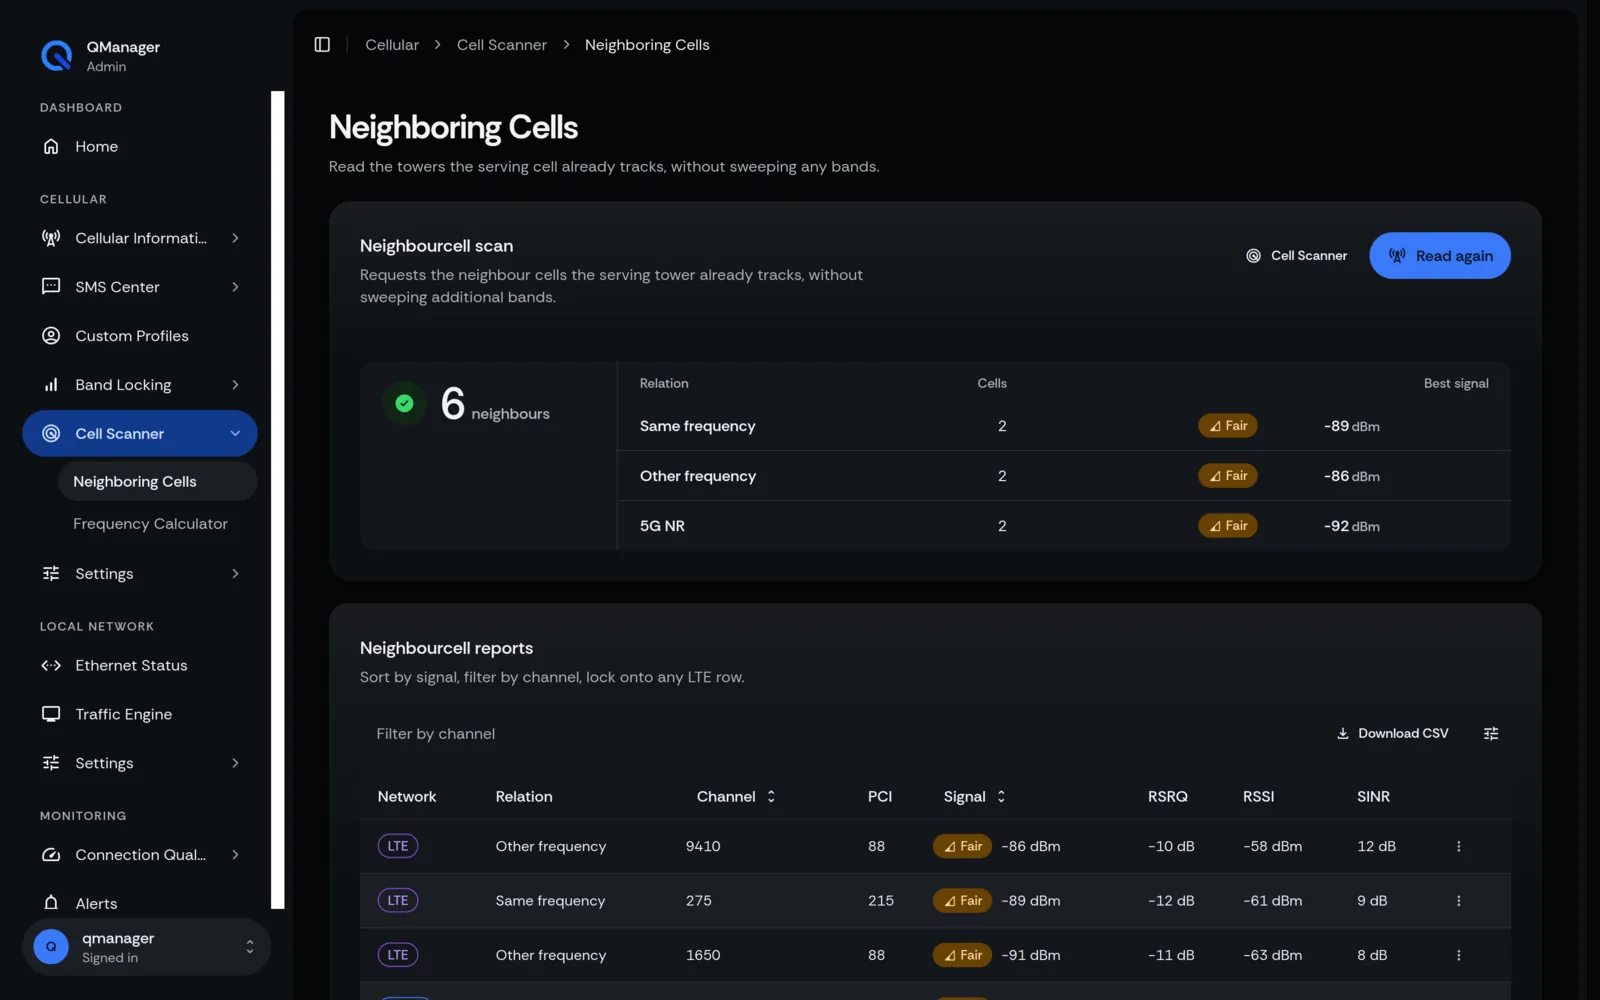Image resolution: width=1600 pixels, height=1000 pixels.
Task: Sort table by Signal column
Action: pyautogui.click(x=974, y=797)
